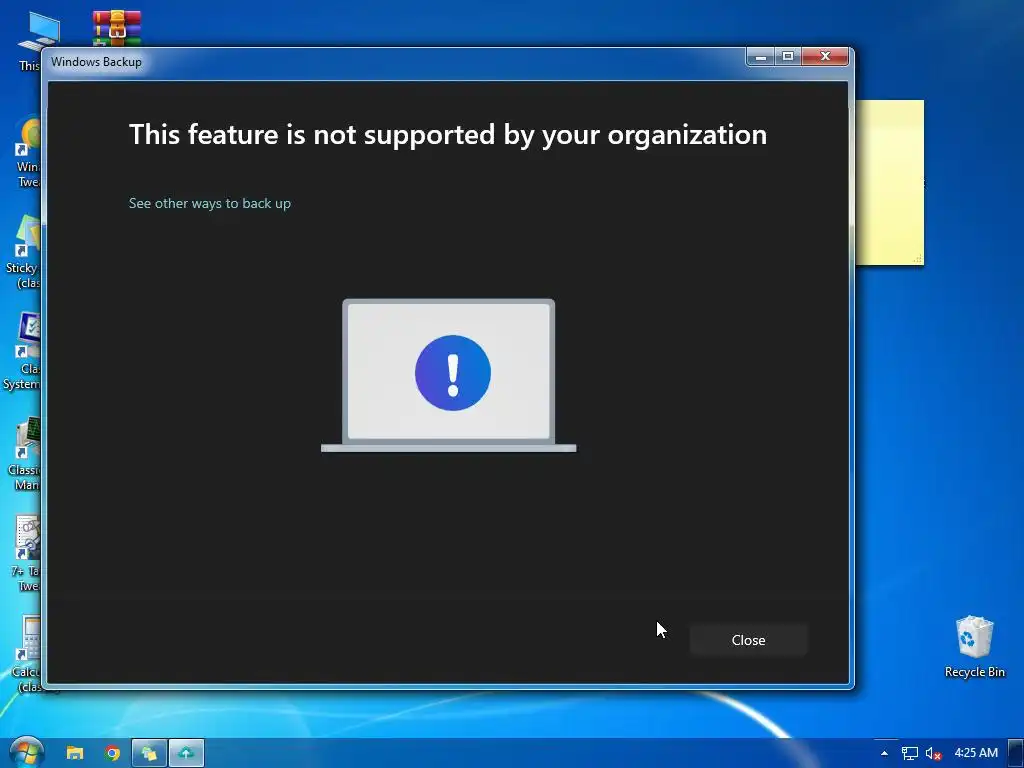Open File Explorer from the taskbar
This screenshot has width=1024, height=768.
74,753
